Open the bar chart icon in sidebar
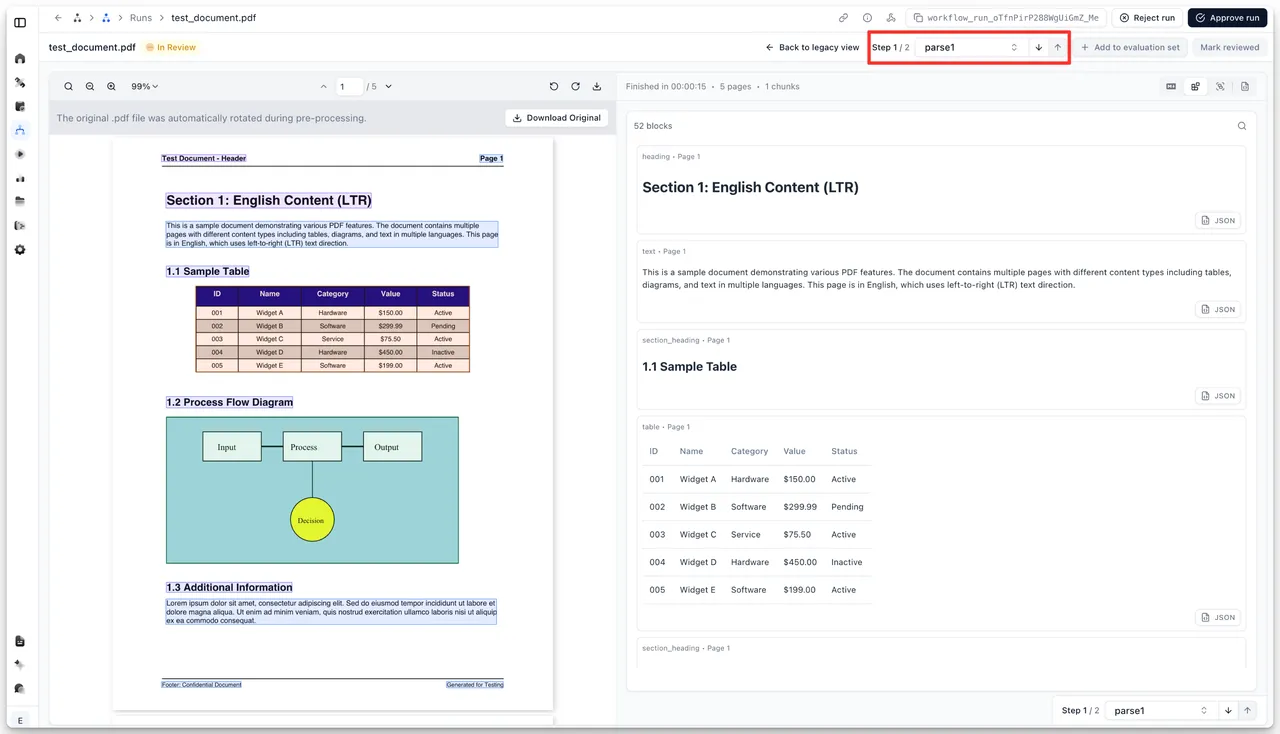Viewport: 1280px width, 734px height. tap(20, 178)
